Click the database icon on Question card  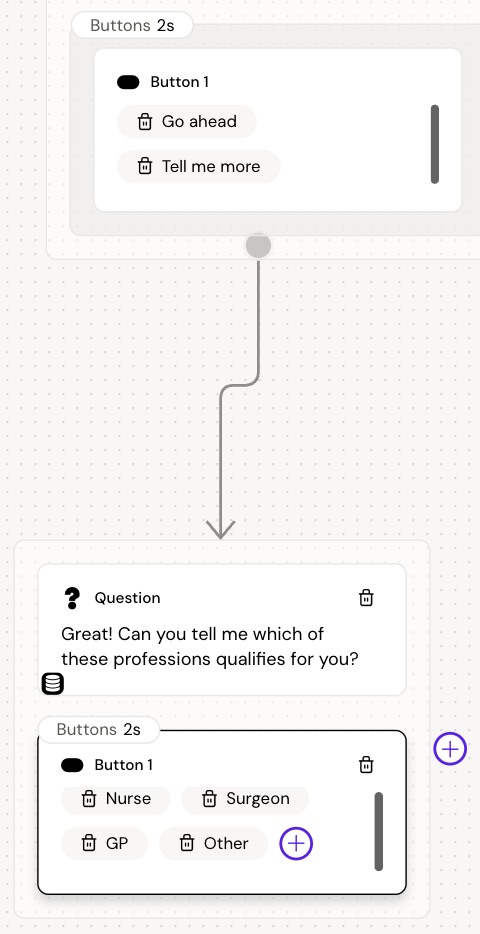52,684
